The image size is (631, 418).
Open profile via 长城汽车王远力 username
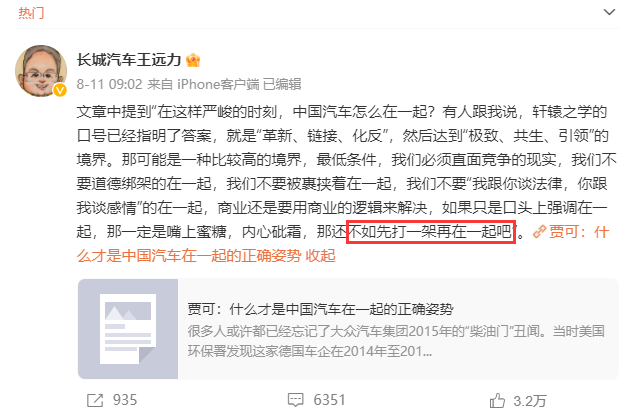(129, 60)
